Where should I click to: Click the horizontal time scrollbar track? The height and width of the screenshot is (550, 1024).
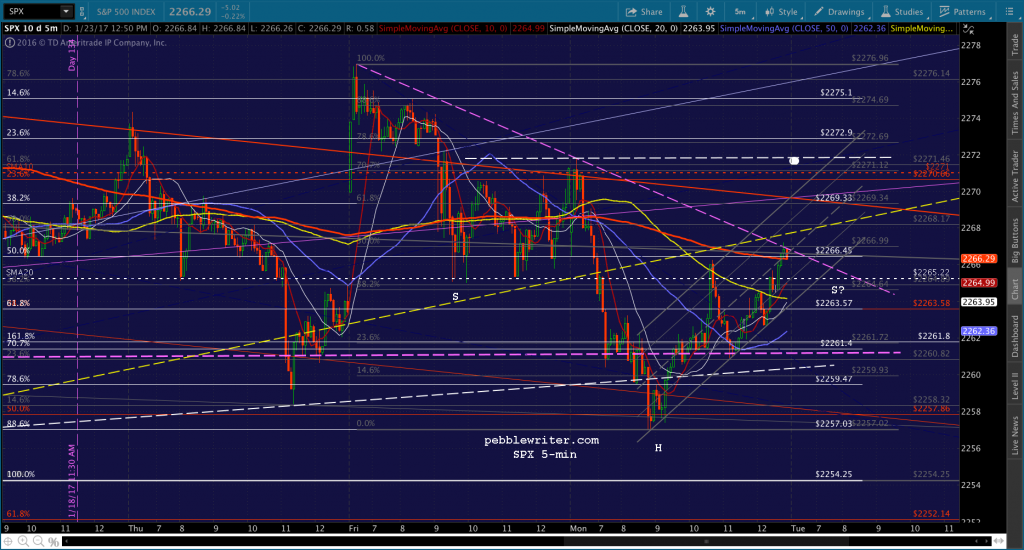[x=526, y=542]
